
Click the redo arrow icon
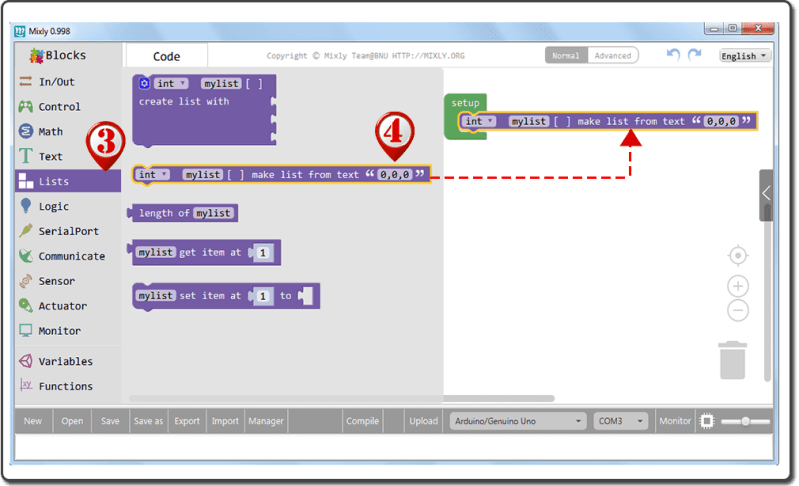(695, 55)
